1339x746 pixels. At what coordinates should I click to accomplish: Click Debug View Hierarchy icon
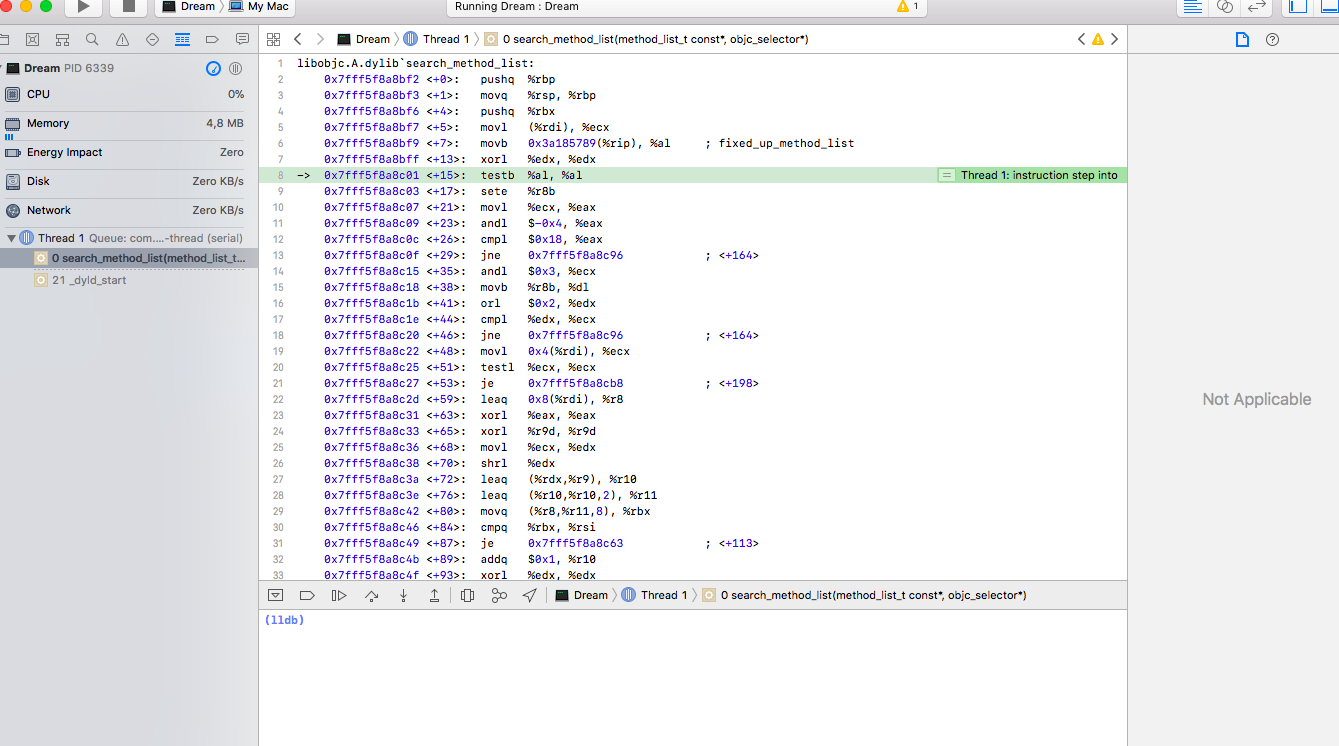tap(467, 595)
